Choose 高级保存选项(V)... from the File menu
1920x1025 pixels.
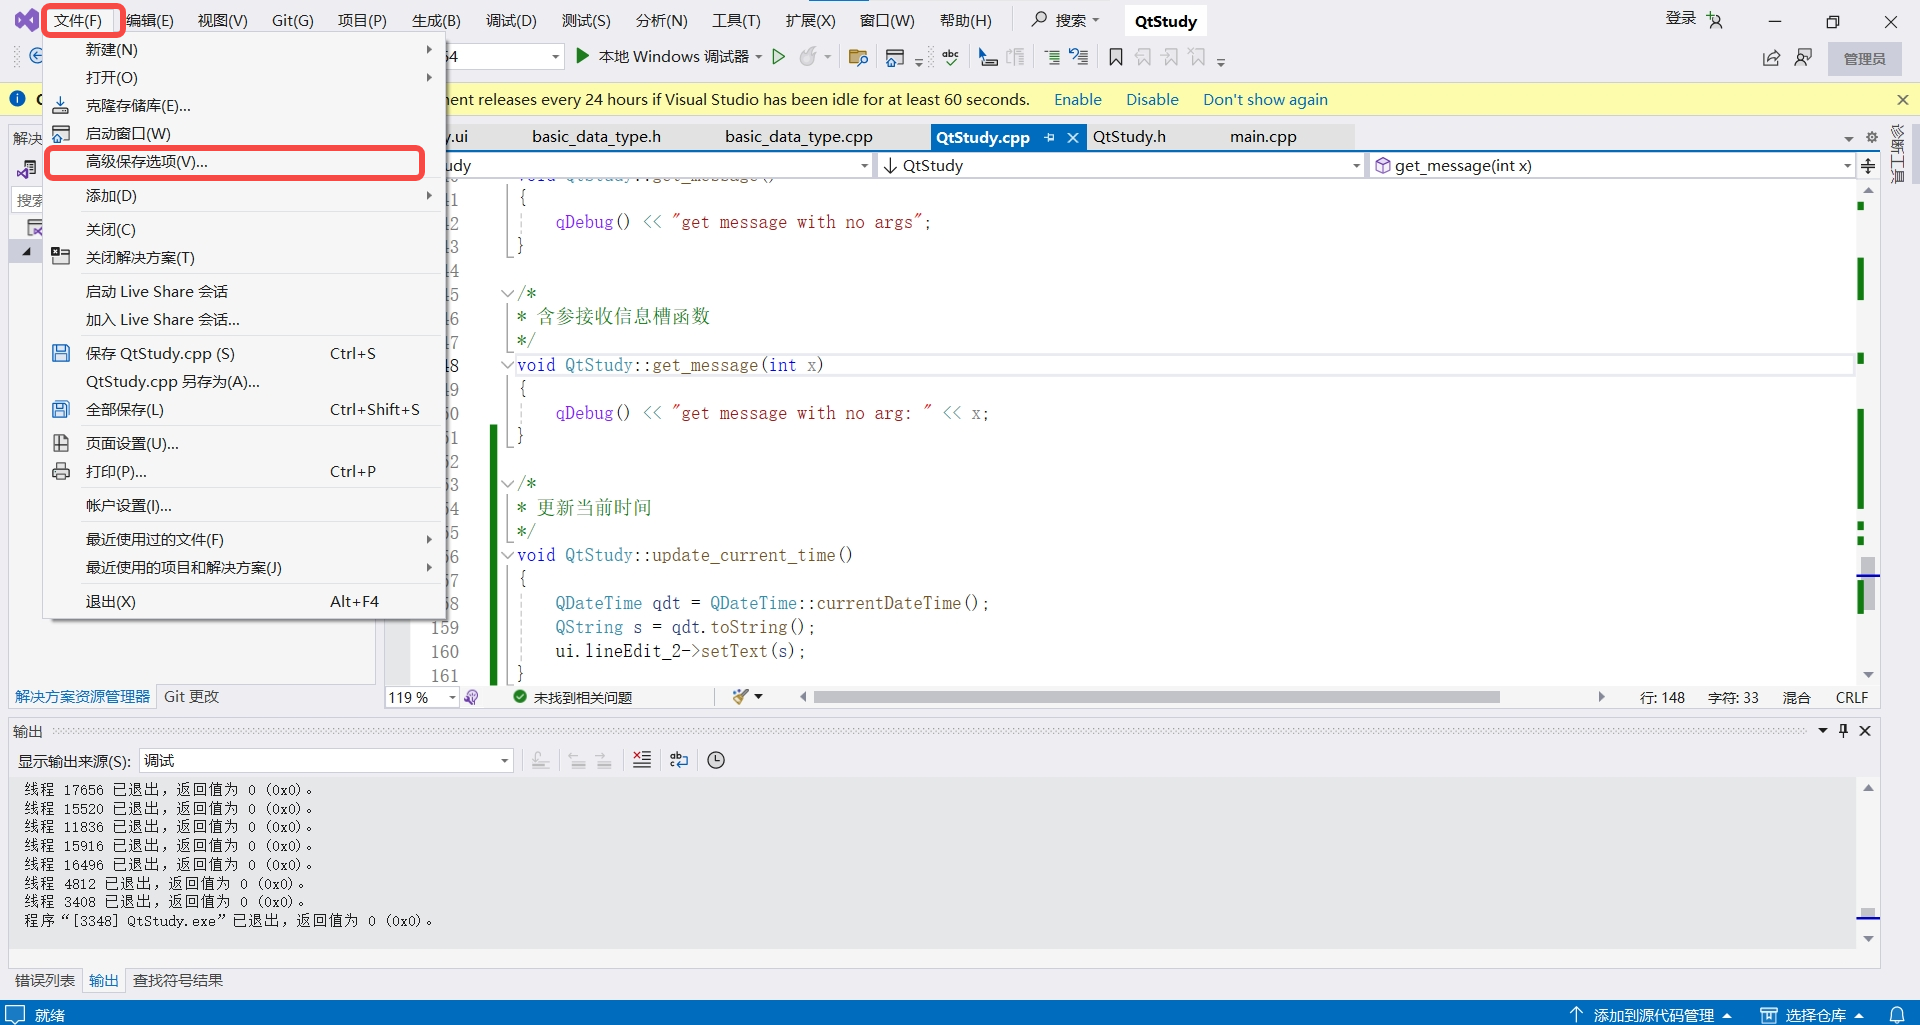pyautogui.click(x=235, y=162)
